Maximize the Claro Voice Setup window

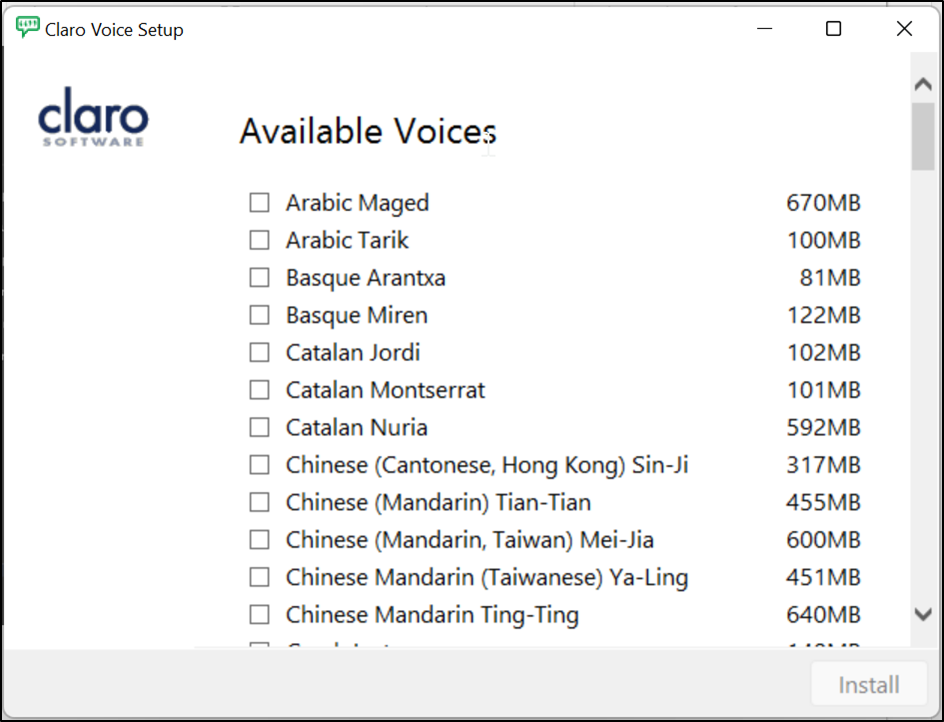[833, 29]
